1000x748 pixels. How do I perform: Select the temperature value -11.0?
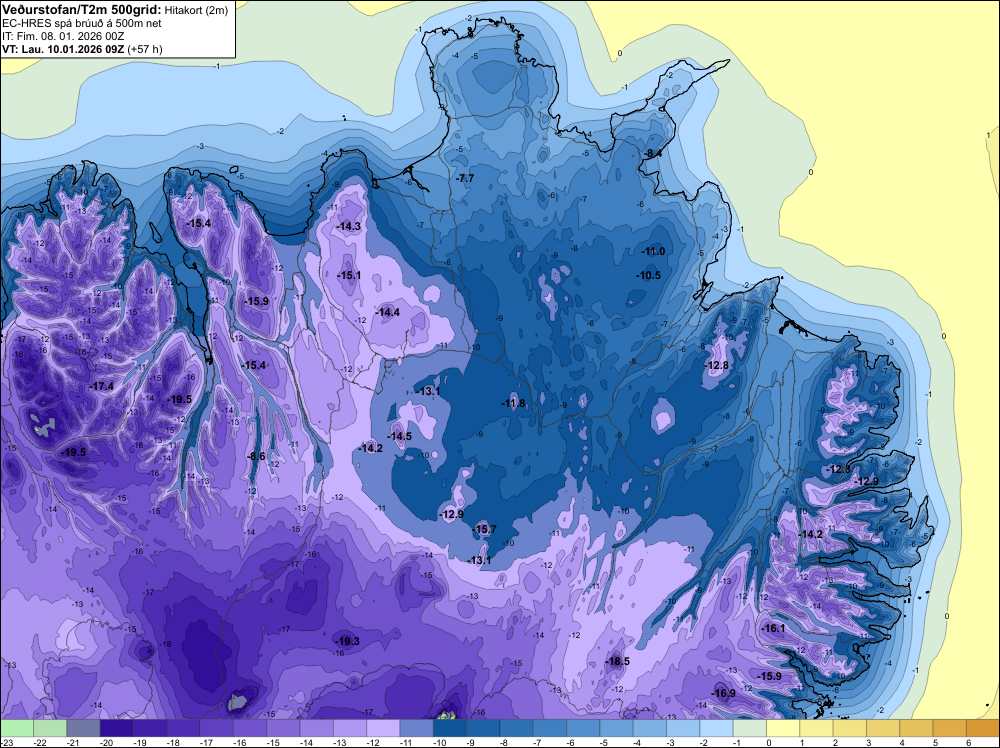point(653,251)
